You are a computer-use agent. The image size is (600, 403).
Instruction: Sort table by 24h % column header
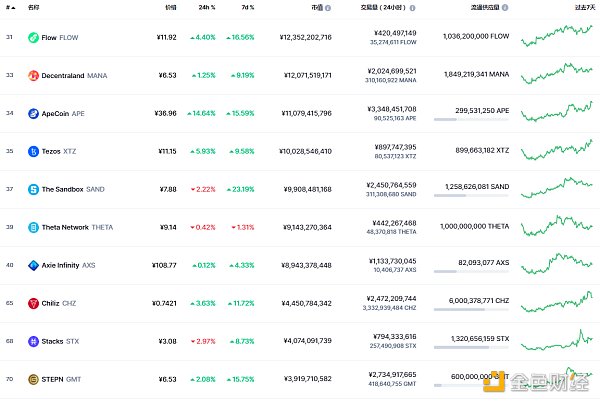[x=205, y=7]
